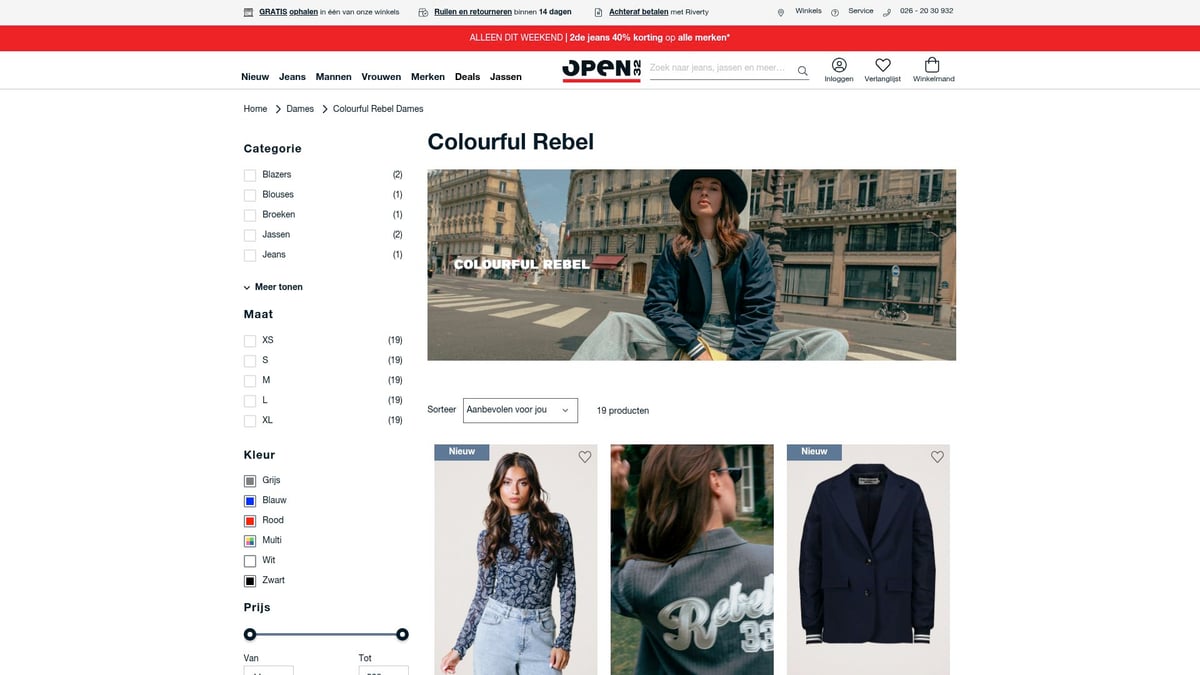1200x675 pixels.
Task: Click the Dames breadcrumb link
Action: coord(300,109)
